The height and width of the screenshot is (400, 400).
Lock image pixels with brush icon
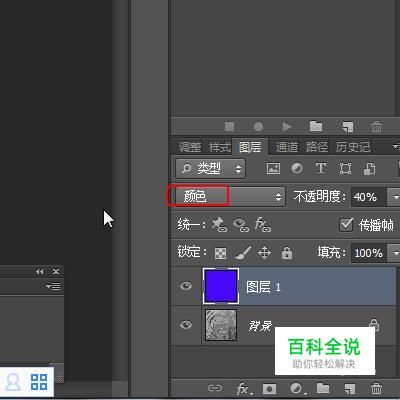point(243,253)
